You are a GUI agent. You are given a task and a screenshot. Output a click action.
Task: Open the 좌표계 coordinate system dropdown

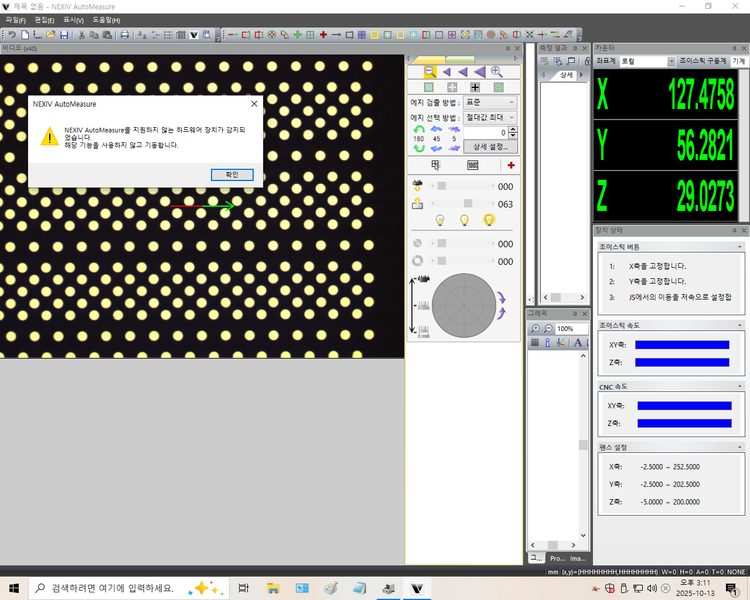pos(646,61)
